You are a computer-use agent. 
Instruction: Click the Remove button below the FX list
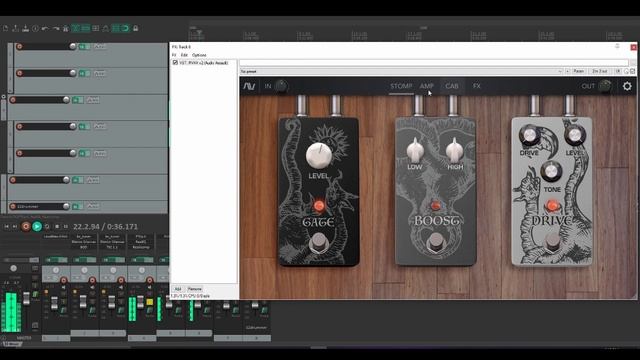(195, 289)
